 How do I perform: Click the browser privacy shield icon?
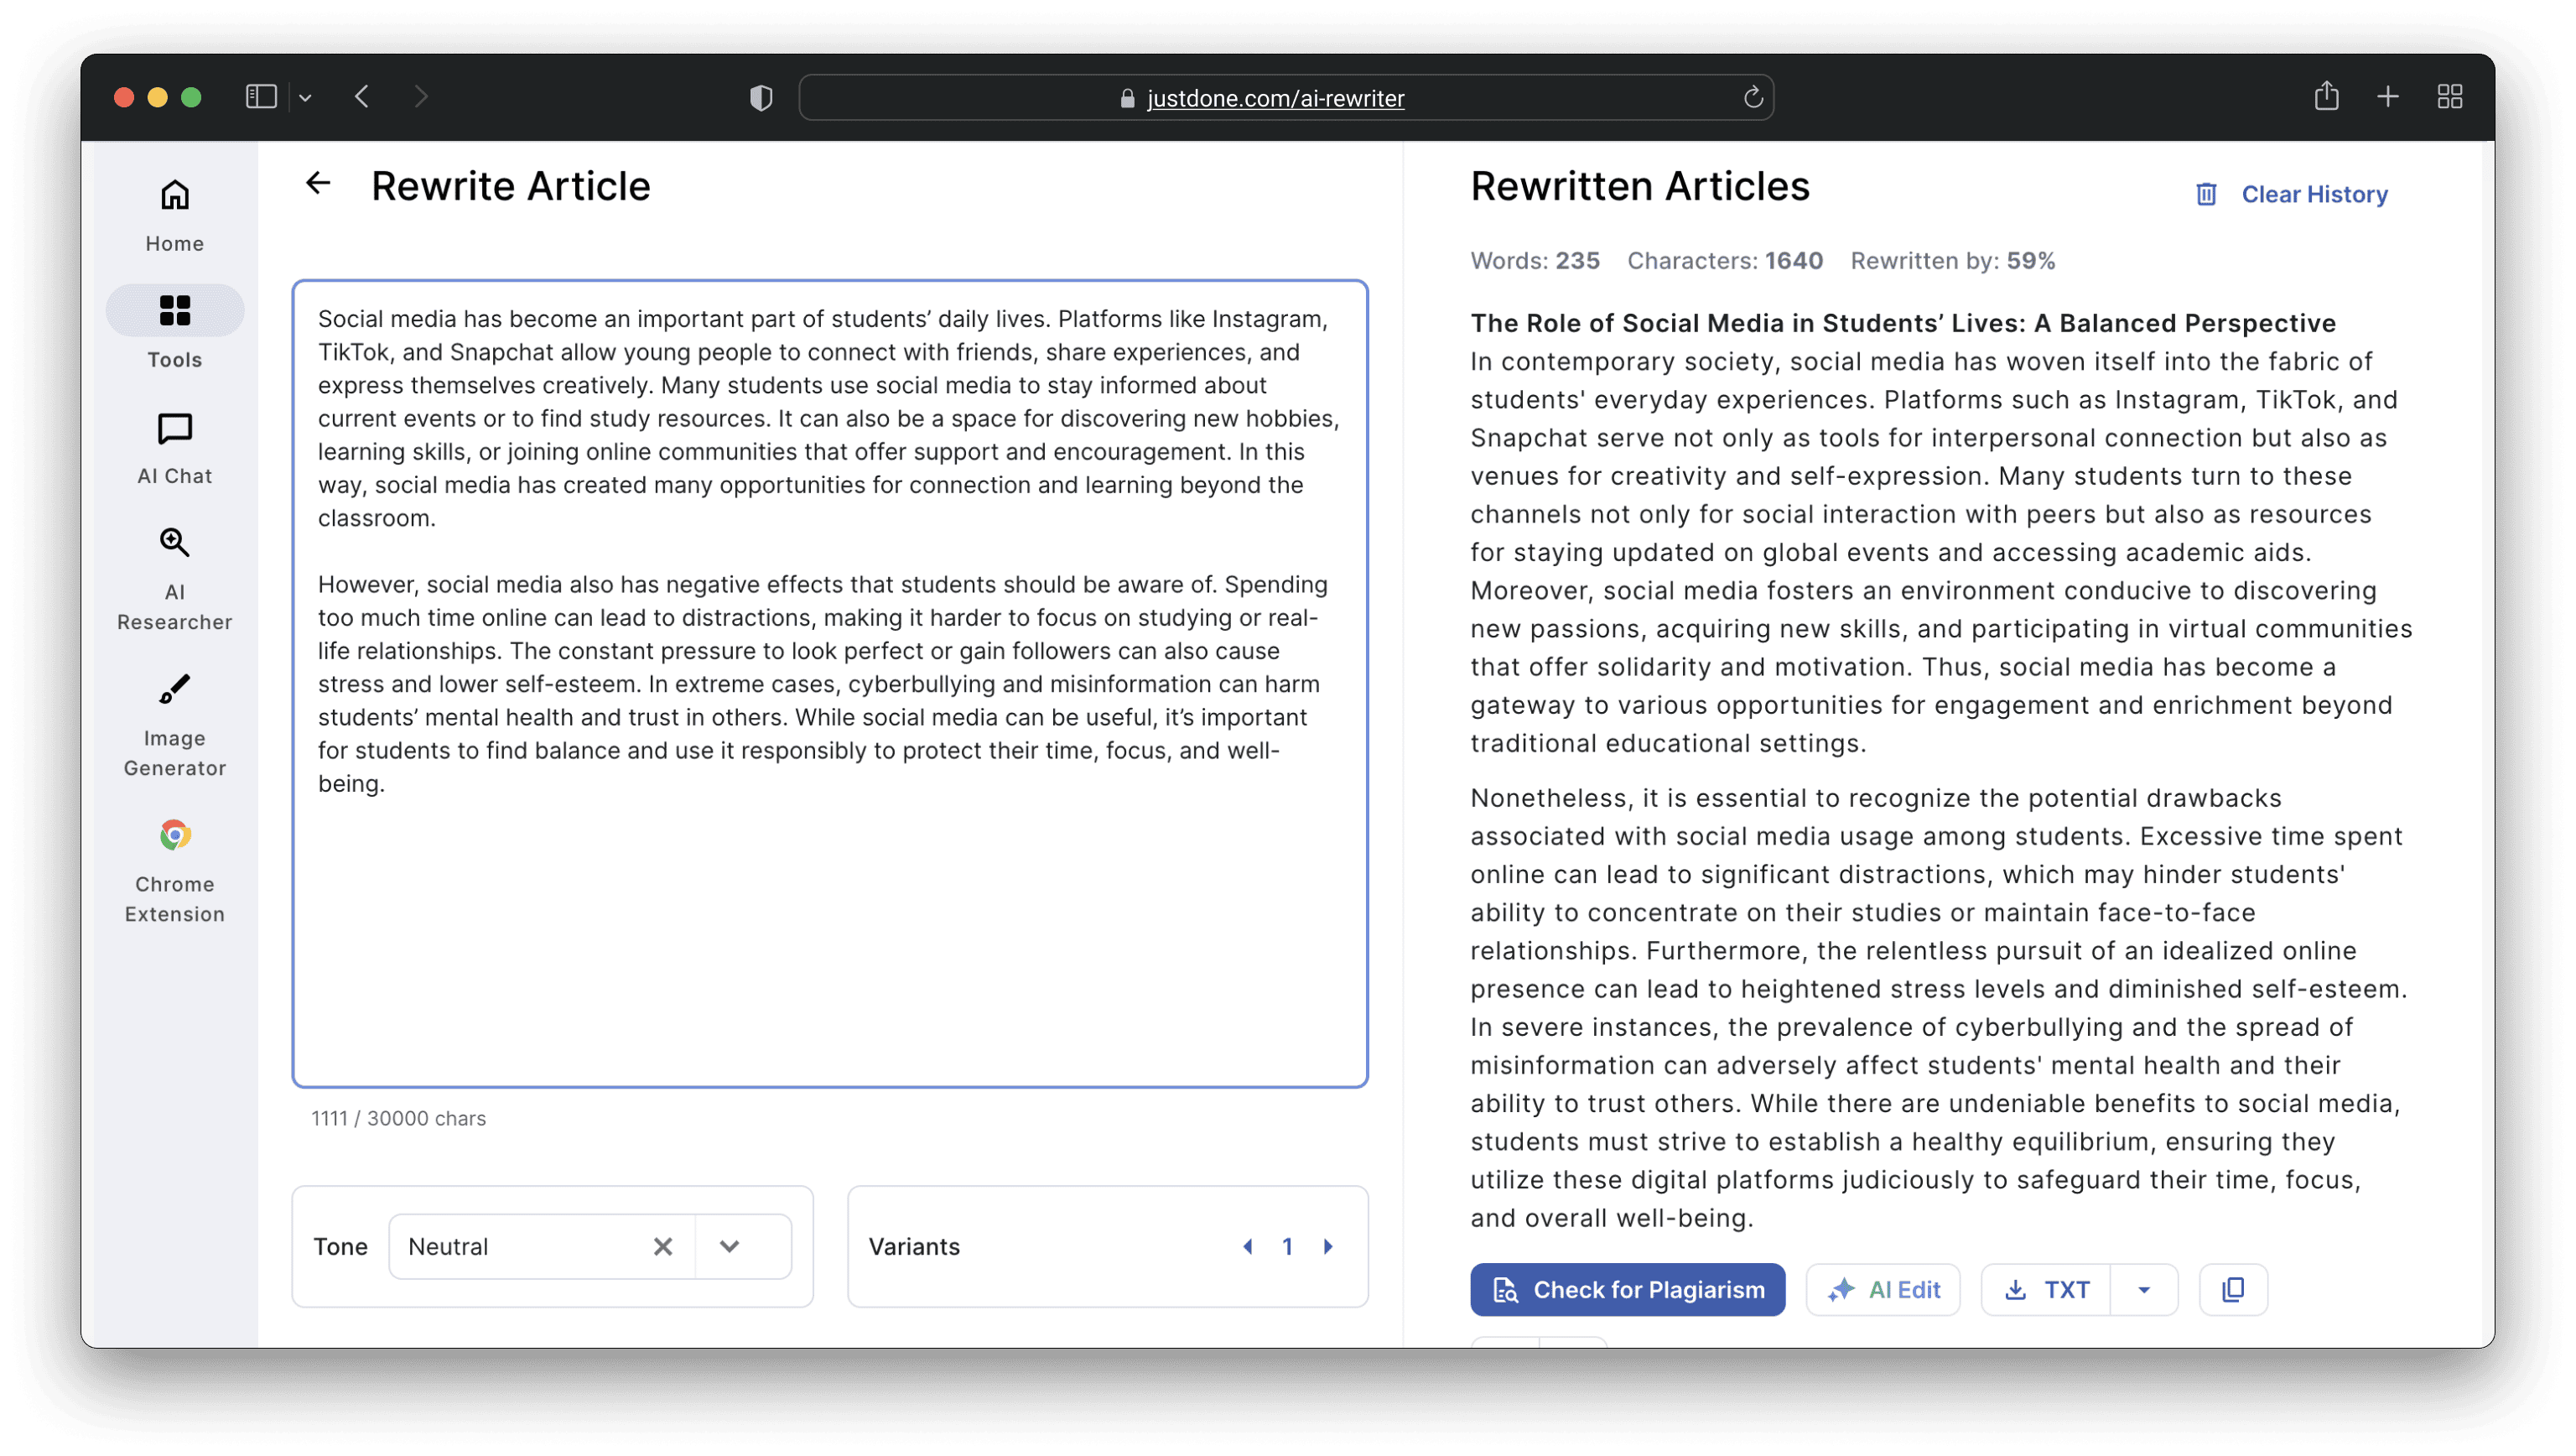[x=761, y=98]
